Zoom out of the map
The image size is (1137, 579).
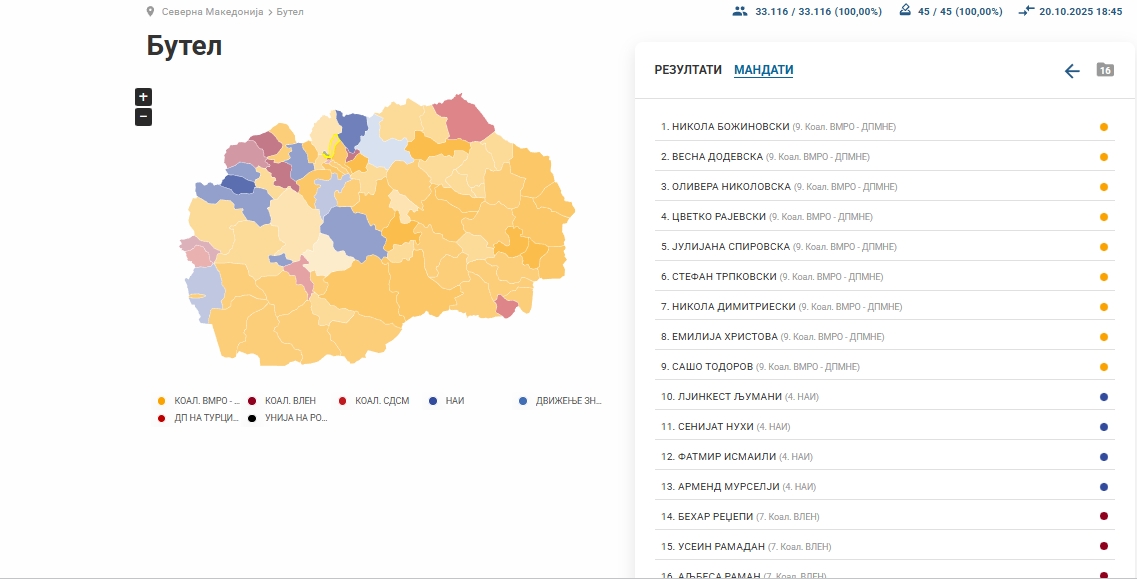click(x=143, y=117)
